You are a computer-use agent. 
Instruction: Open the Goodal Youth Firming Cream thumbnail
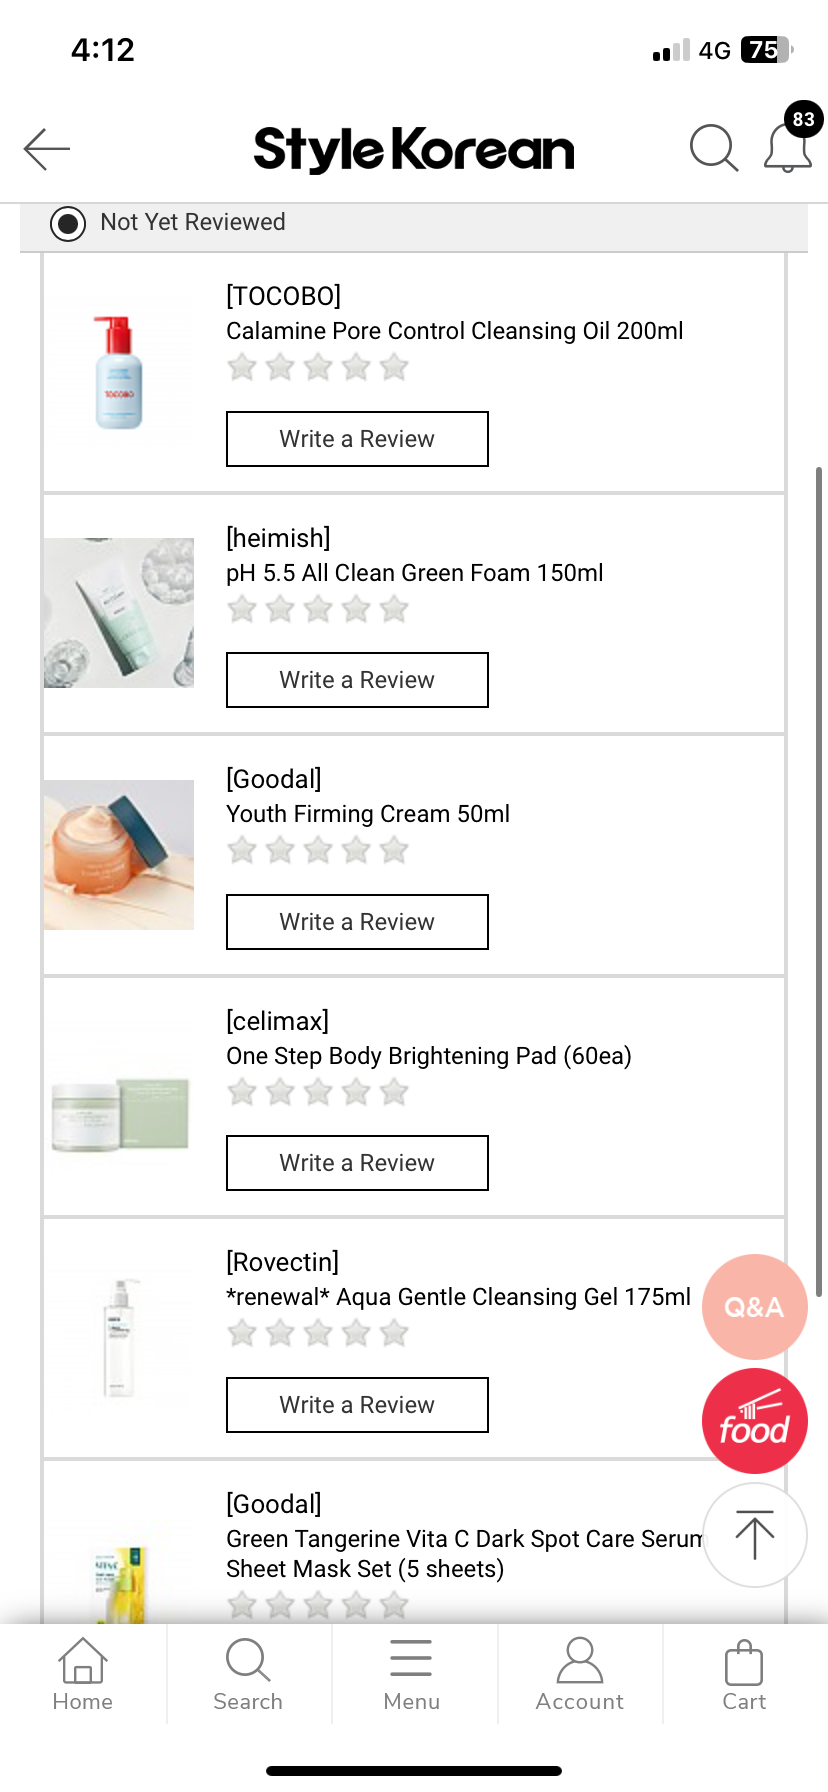pos(119,855)
